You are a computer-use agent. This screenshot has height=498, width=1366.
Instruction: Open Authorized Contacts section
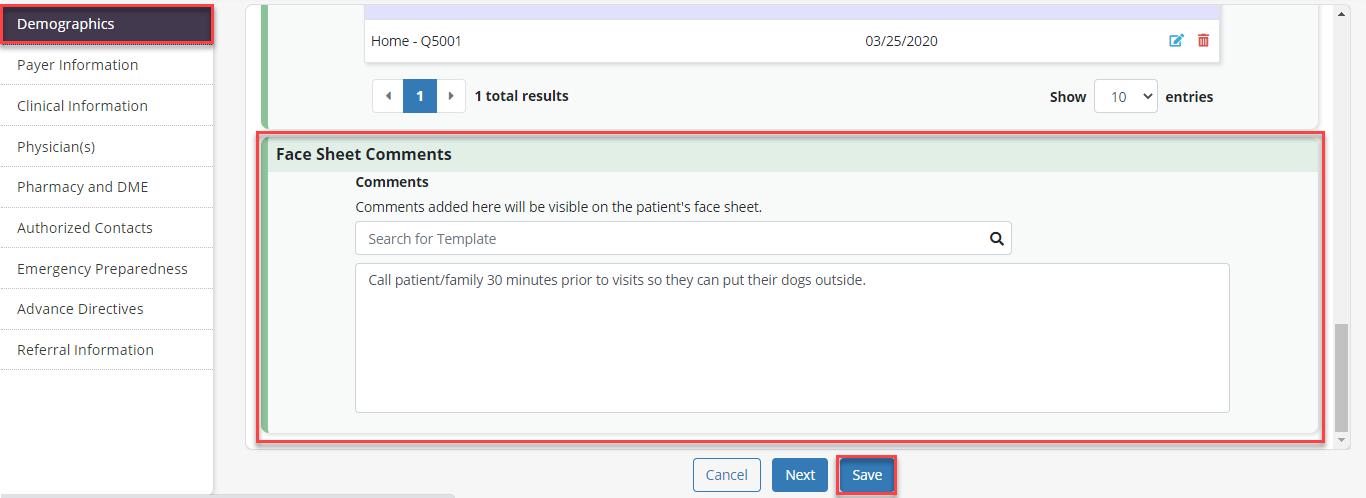(85, 228)
